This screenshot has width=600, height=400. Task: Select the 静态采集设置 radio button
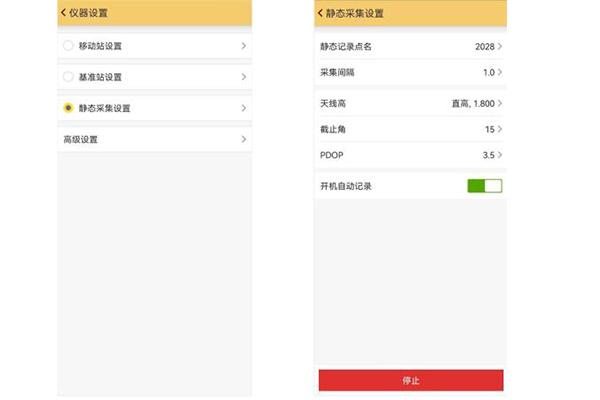coord(68,108)
